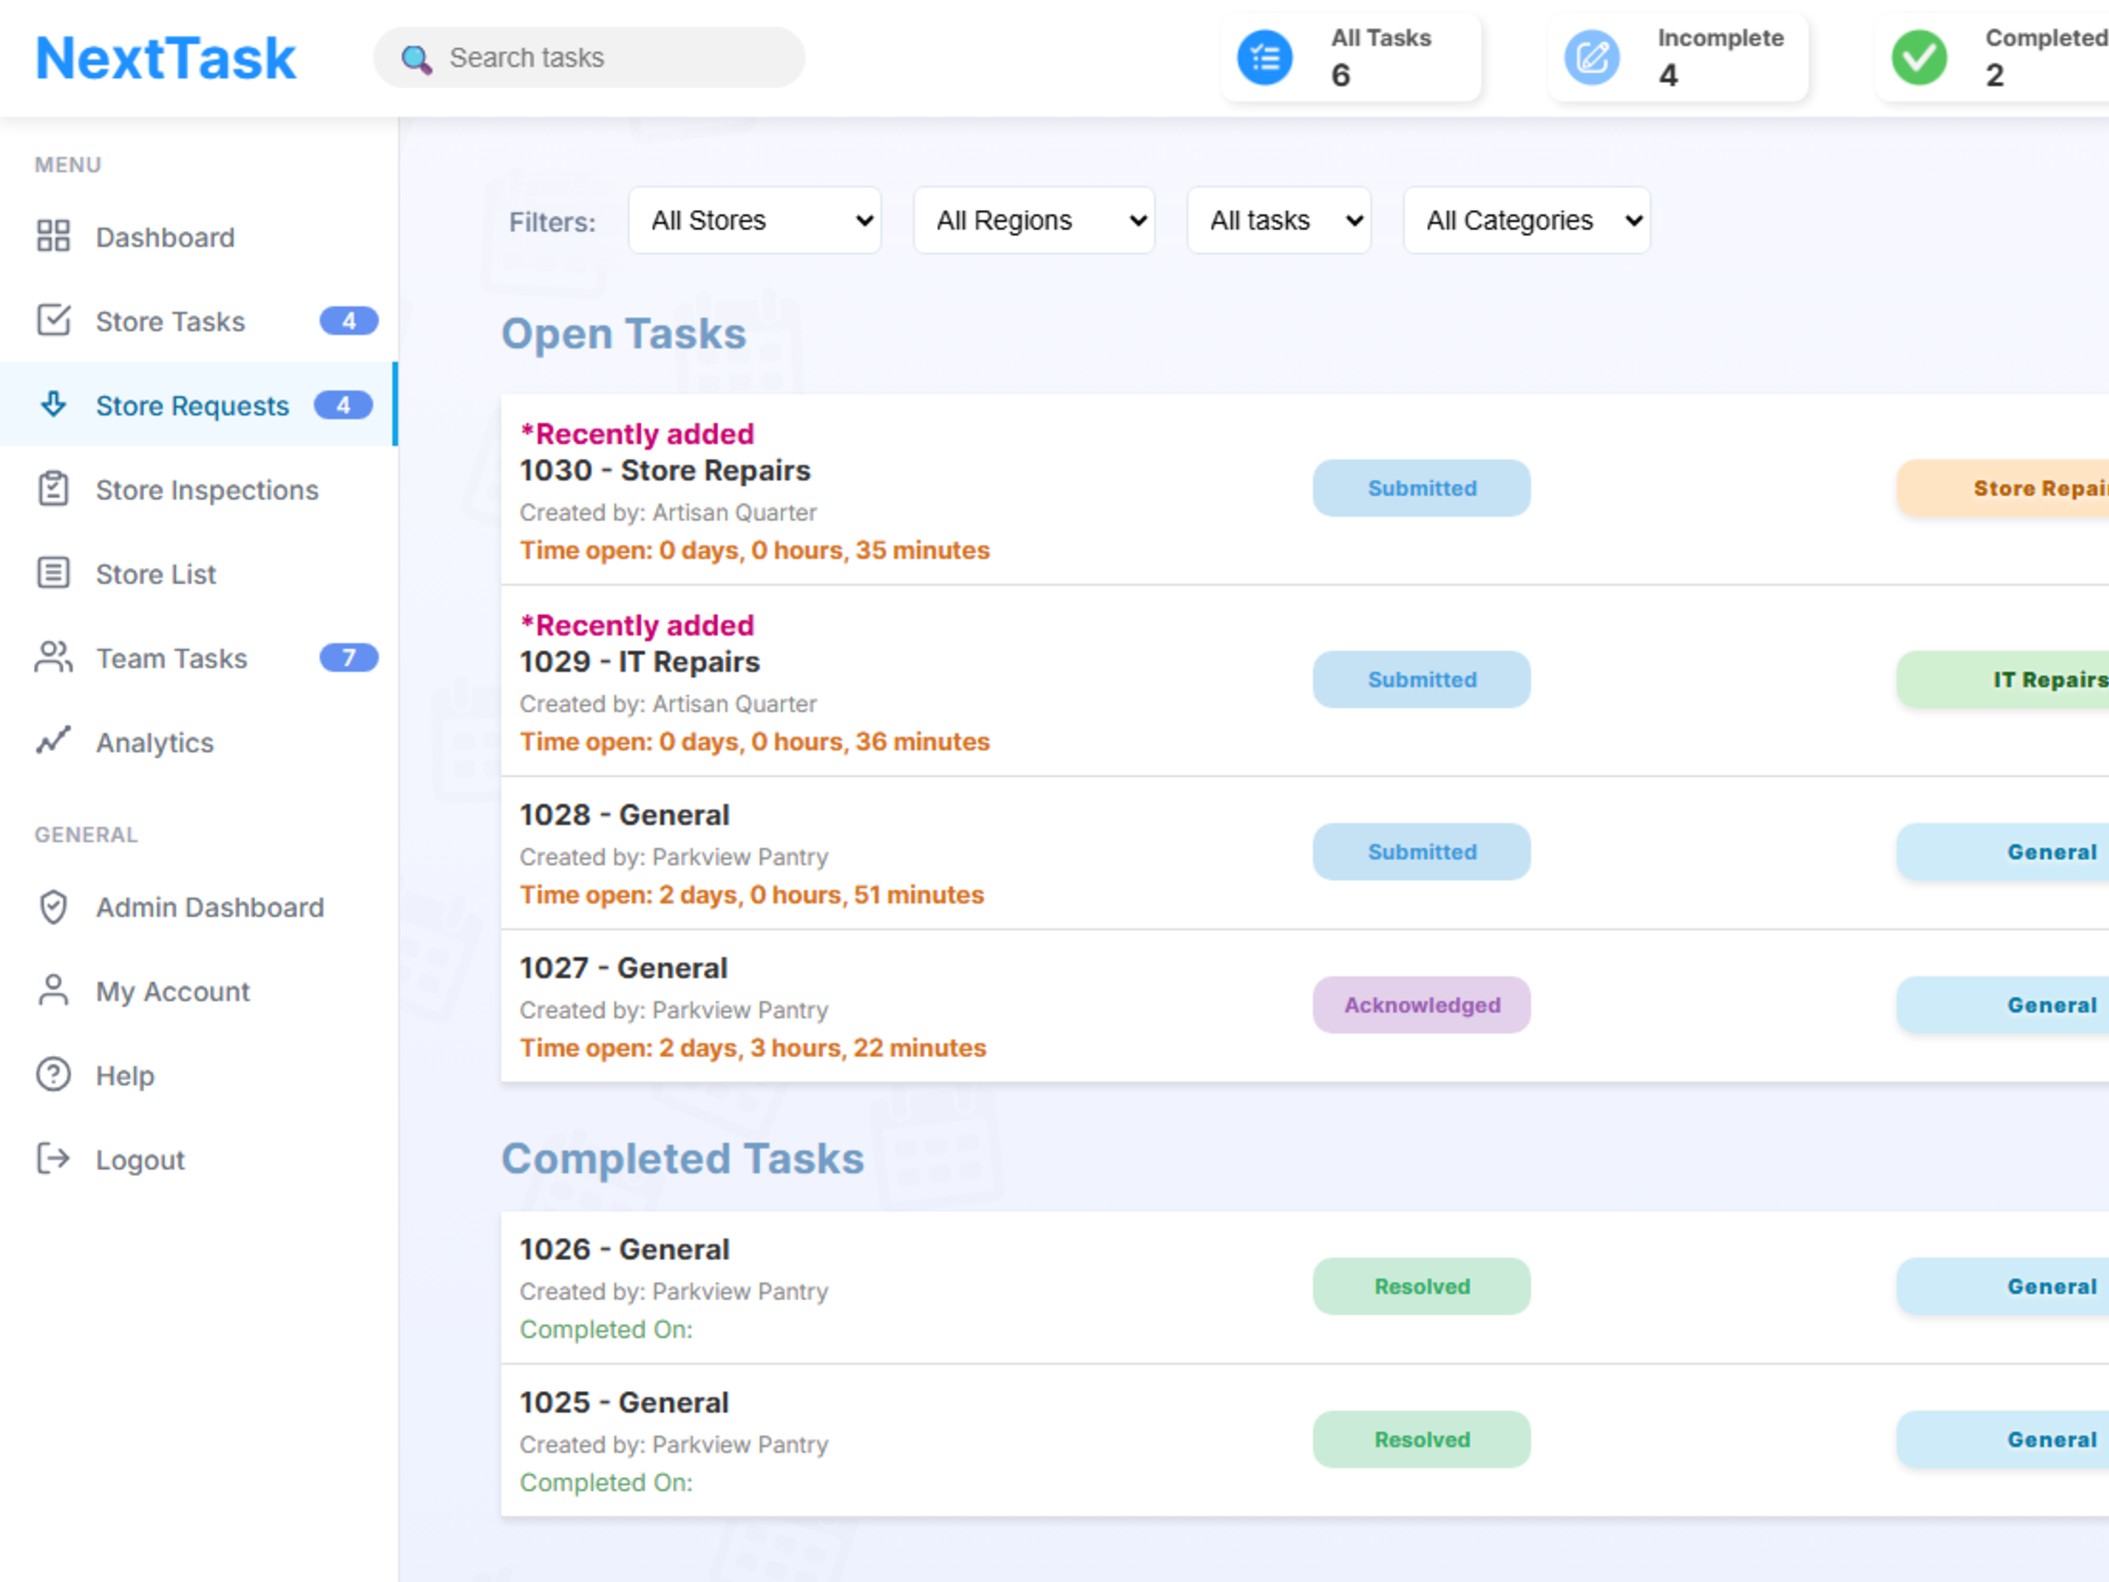Expand the All Categories filter dropdown
This screenshot has height=1582, width=2109.
(x=1527, y=220)
